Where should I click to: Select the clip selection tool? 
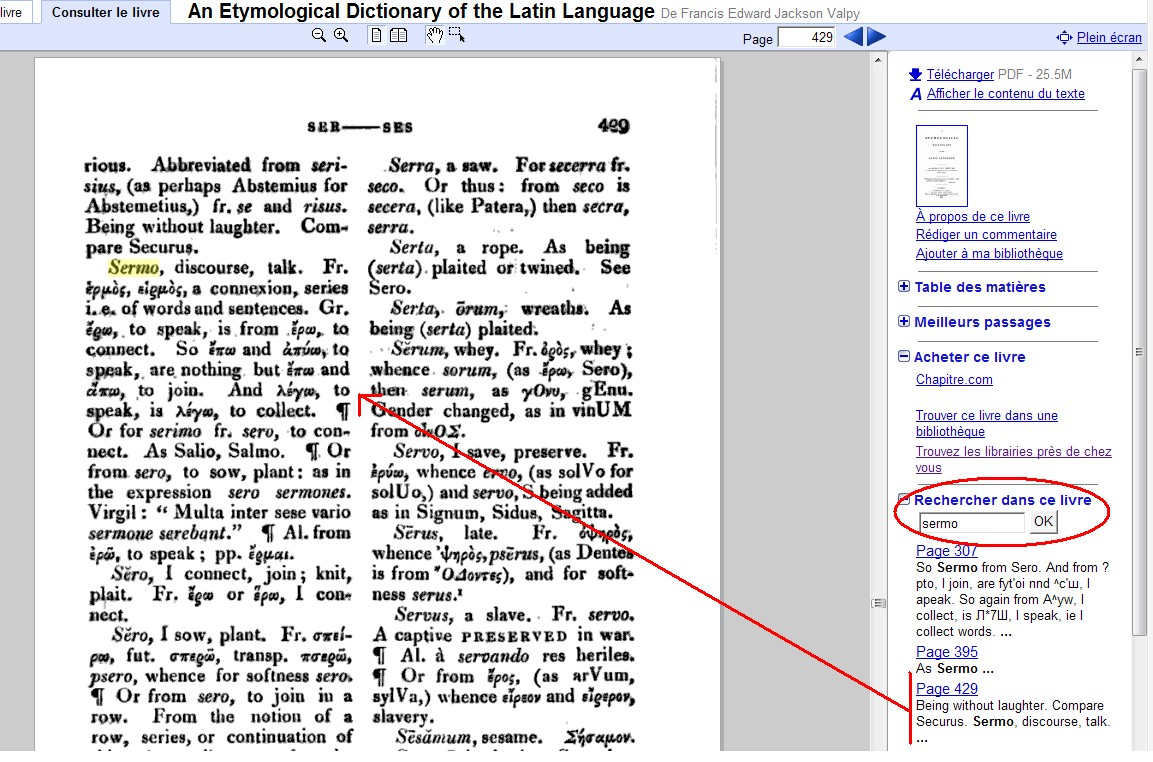click(457, 35)
